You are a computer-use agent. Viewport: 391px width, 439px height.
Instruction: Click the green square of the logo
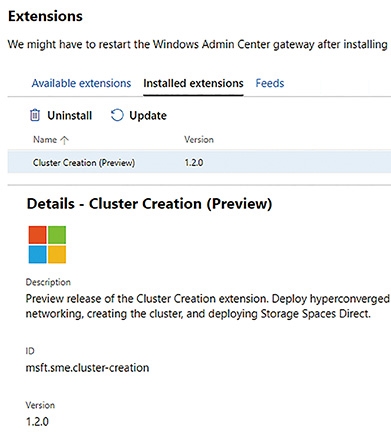pos(57,235)
